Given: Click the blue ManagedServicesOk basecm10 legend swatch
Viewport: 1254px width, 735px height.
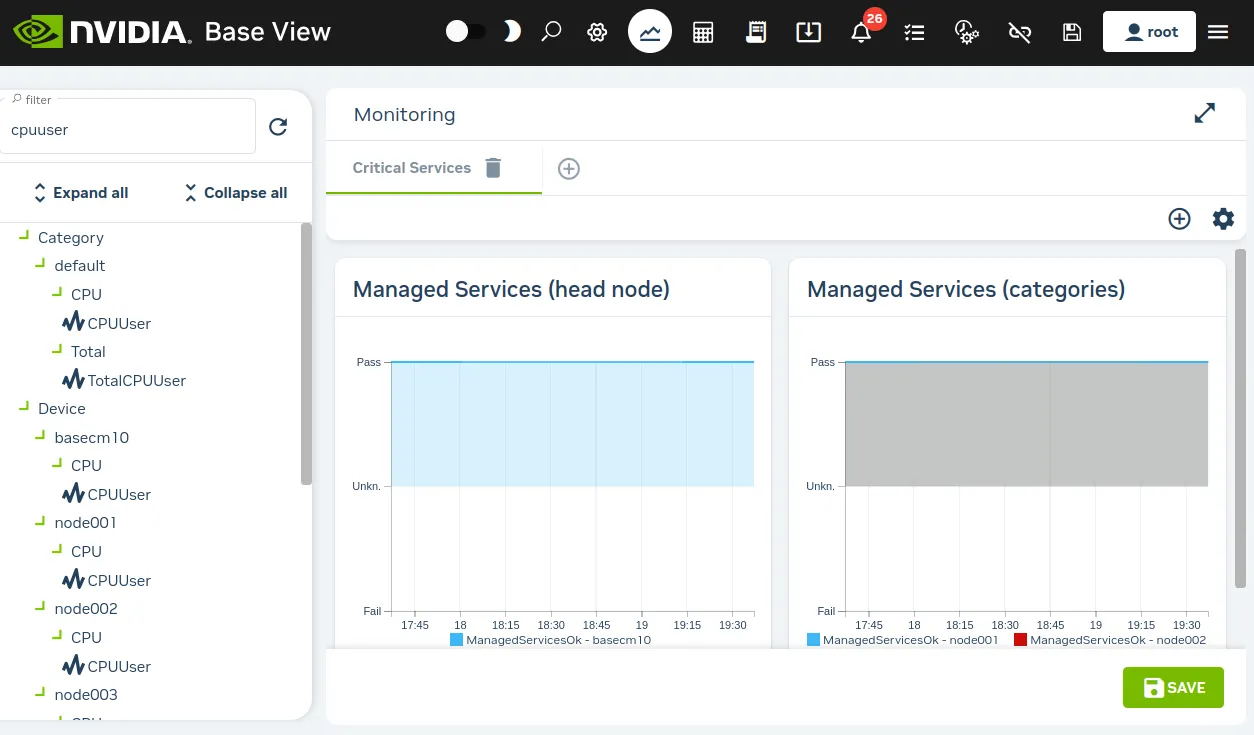Looking at the screenshot, I should 456,640.
